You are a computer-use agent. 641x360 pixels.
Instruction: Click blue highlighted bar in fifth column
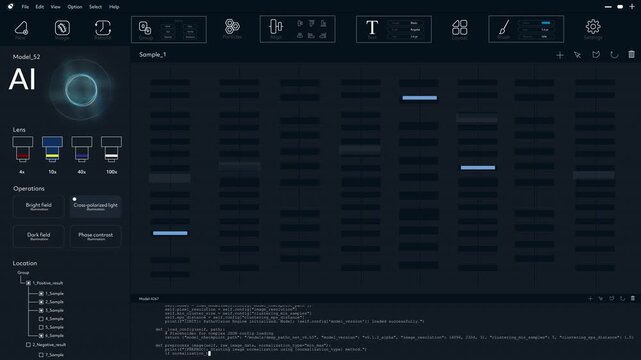tap(419, 98)
